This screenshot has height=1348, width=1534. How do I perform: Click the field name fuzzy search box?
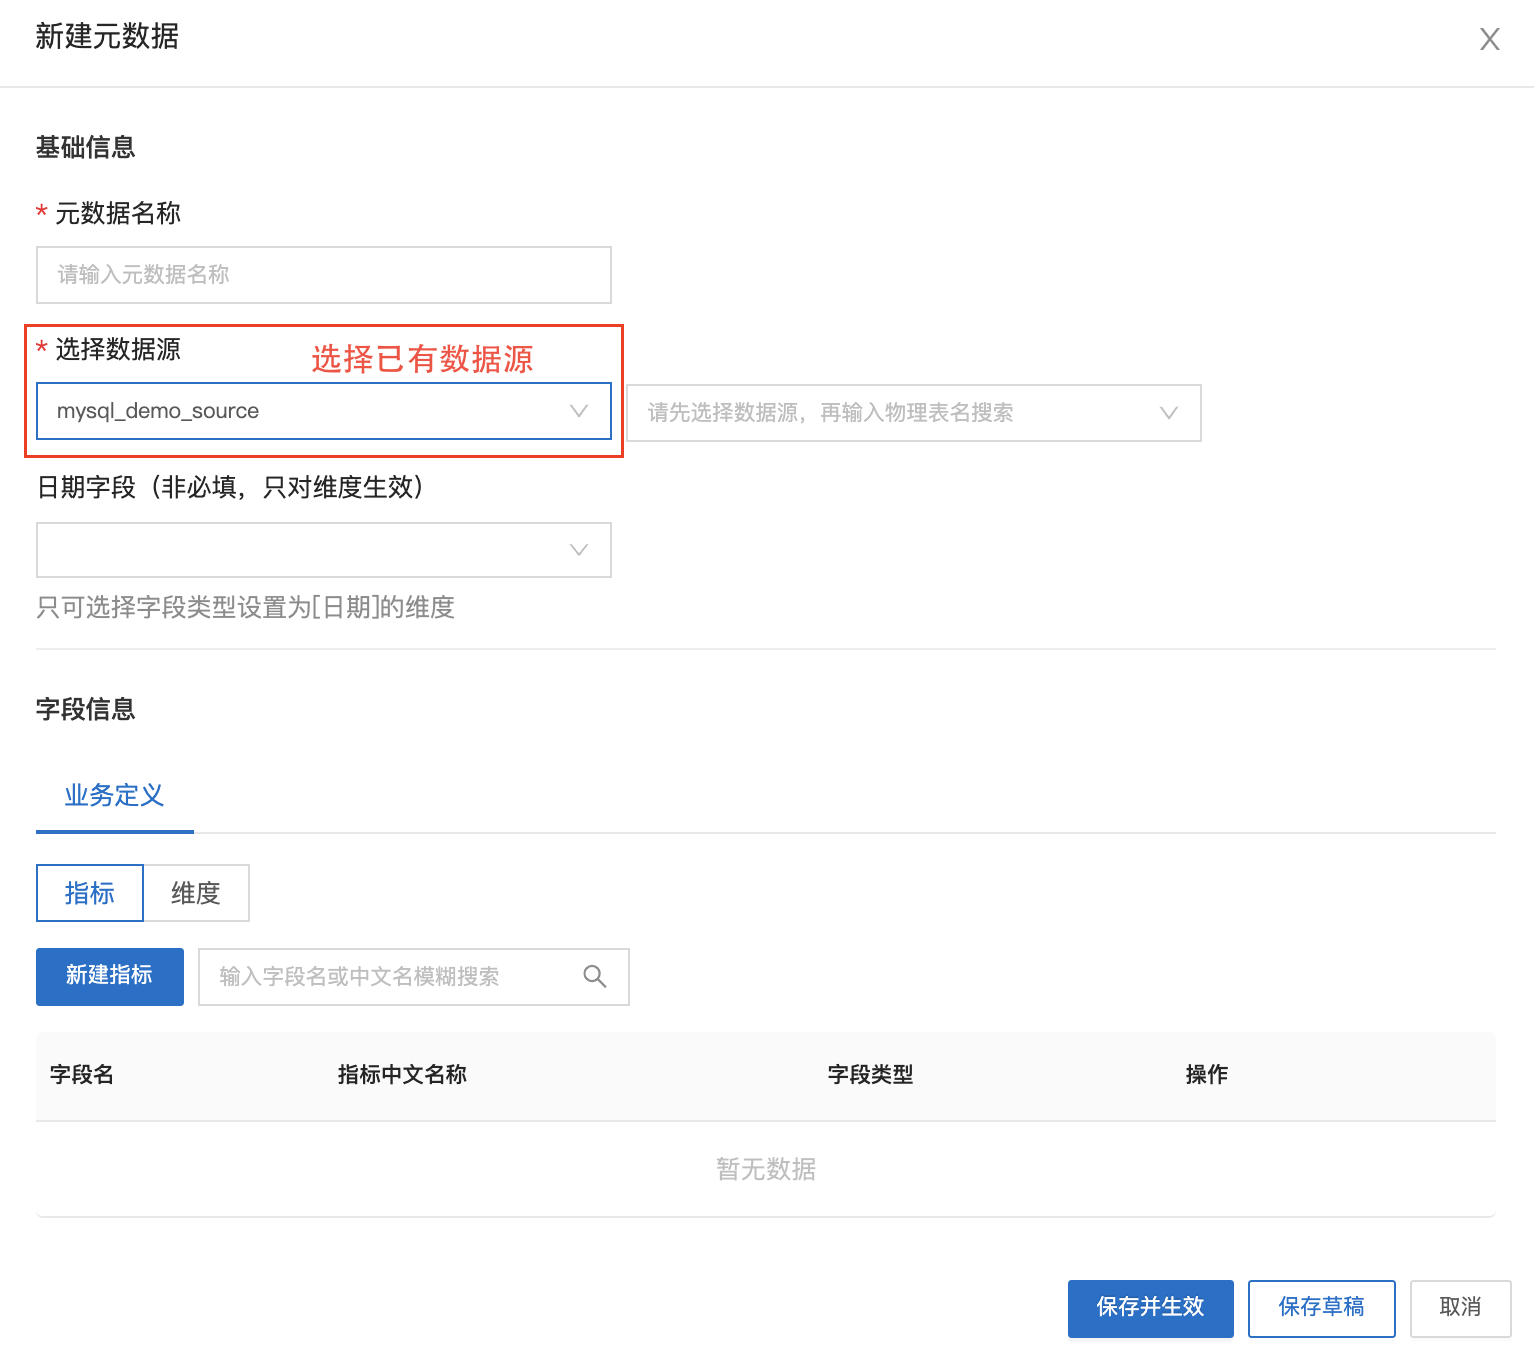414,977
